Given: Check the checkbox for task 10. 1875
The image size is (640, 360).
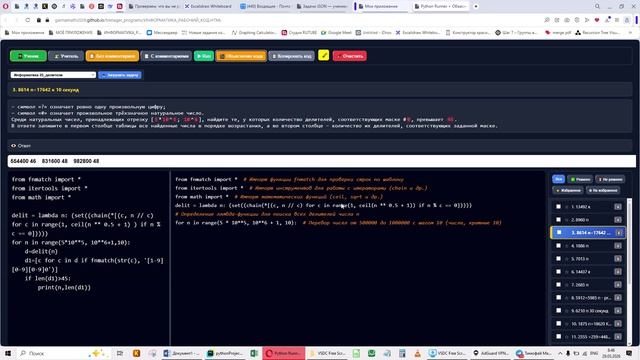Looking at the screenshot, I should tap(558, 324).
